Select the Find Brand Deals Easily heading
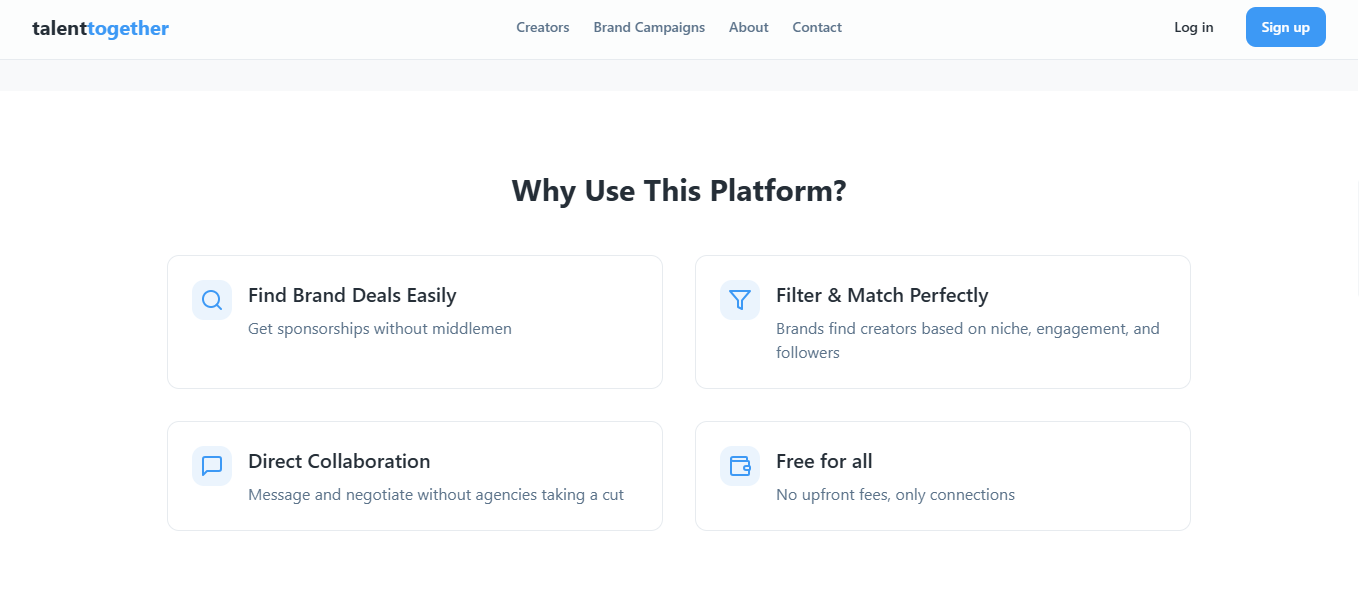This screenshot has height=611, width=1359. 352,295
